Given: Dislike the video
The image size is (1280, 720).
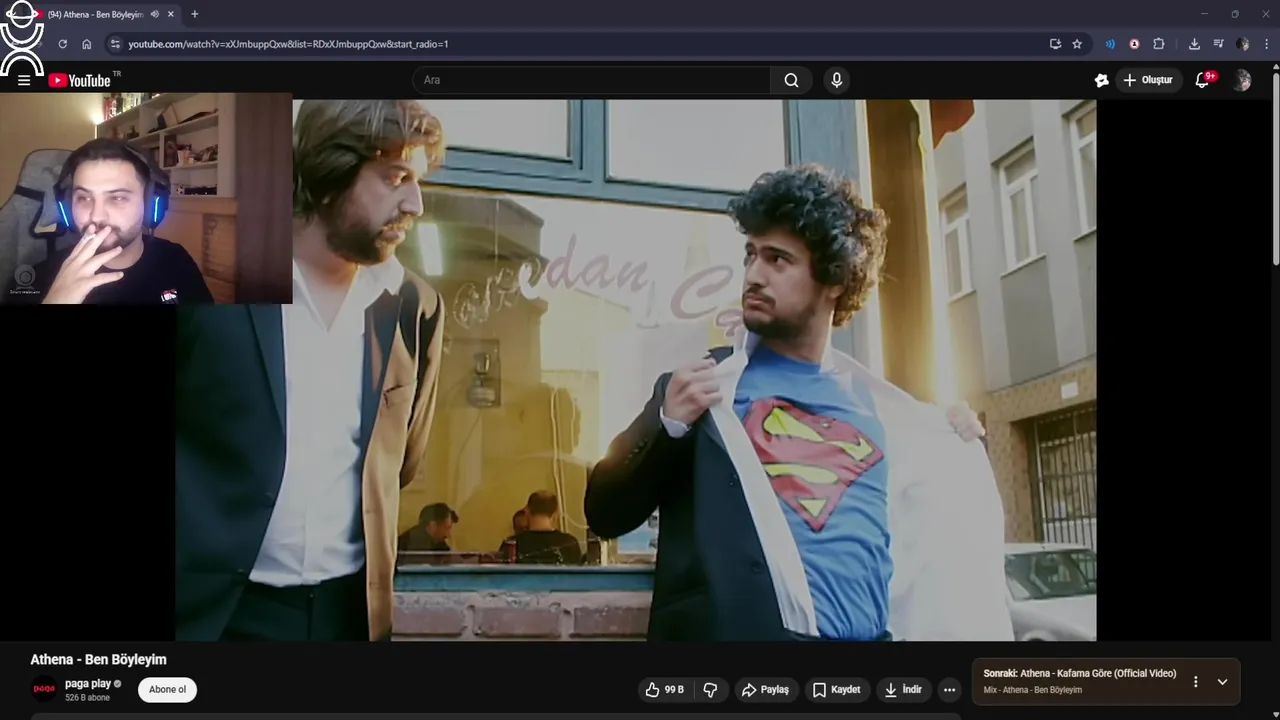Looking at the screenshot, I should click(710, 690).
